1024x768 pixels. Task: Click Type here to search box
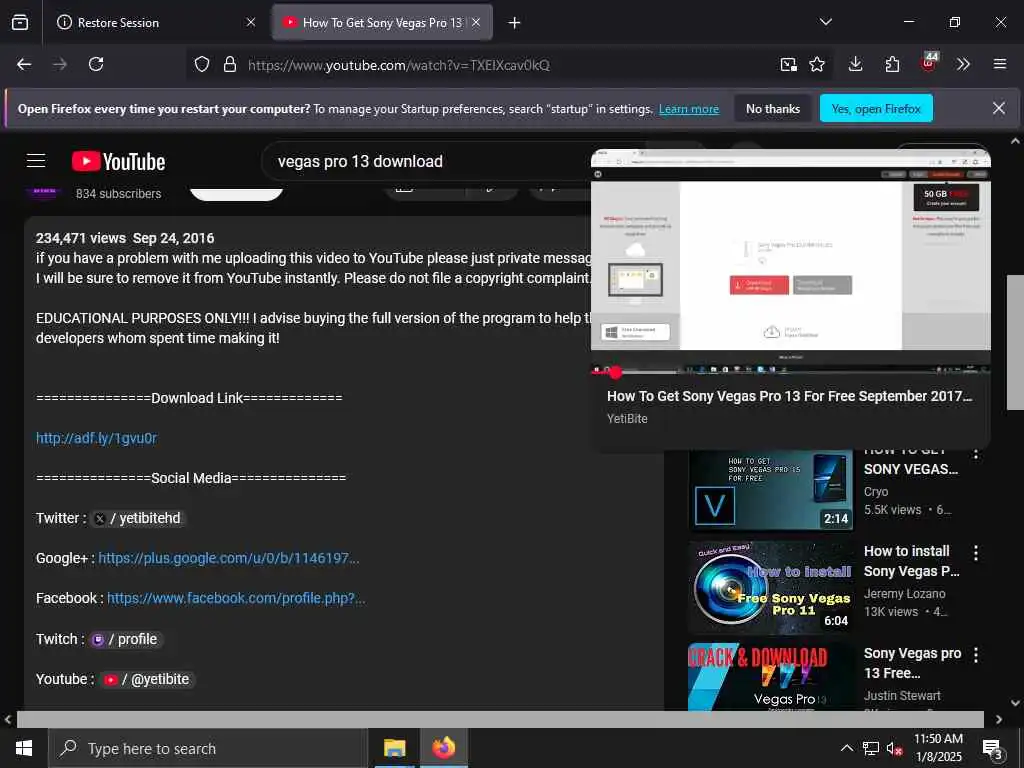tap(208, 748)
